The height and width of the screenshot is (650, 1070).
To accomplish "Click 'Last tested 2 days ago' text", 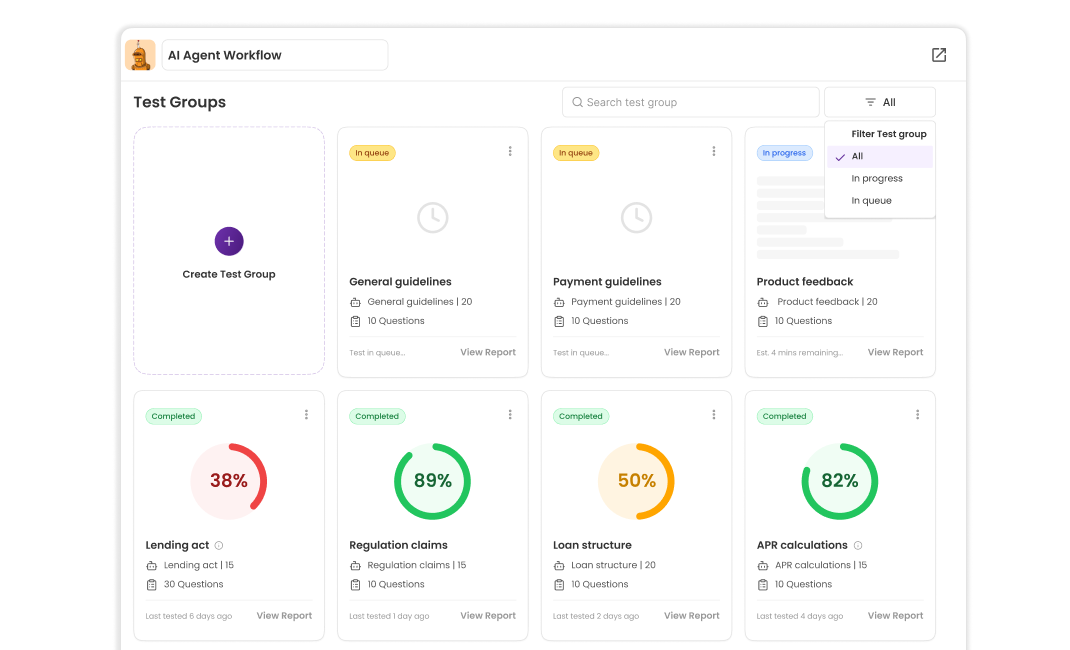I will click(x=596, y=616).
